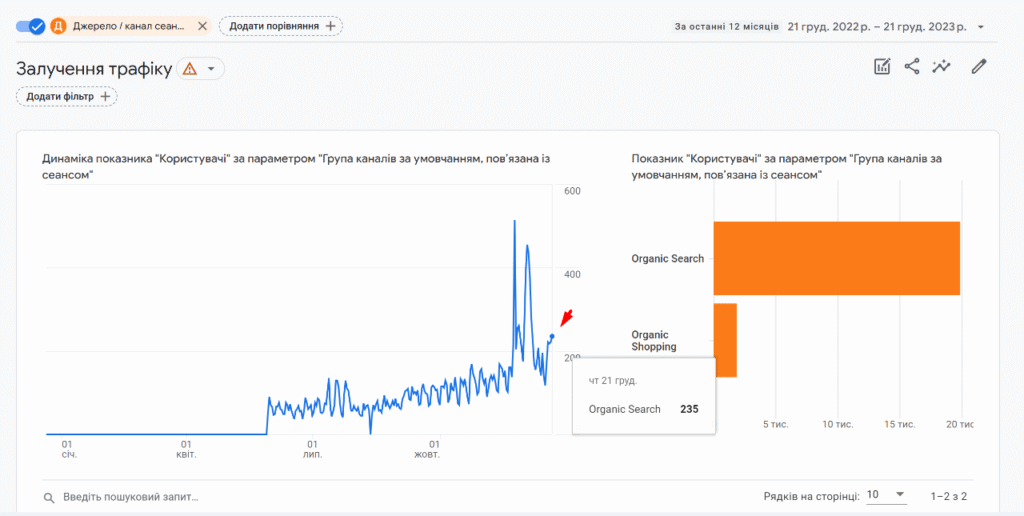The height and width of the screenshot is (516, 1024).
Task: Click the Додати фільтр button
Action: click(67, 96)
